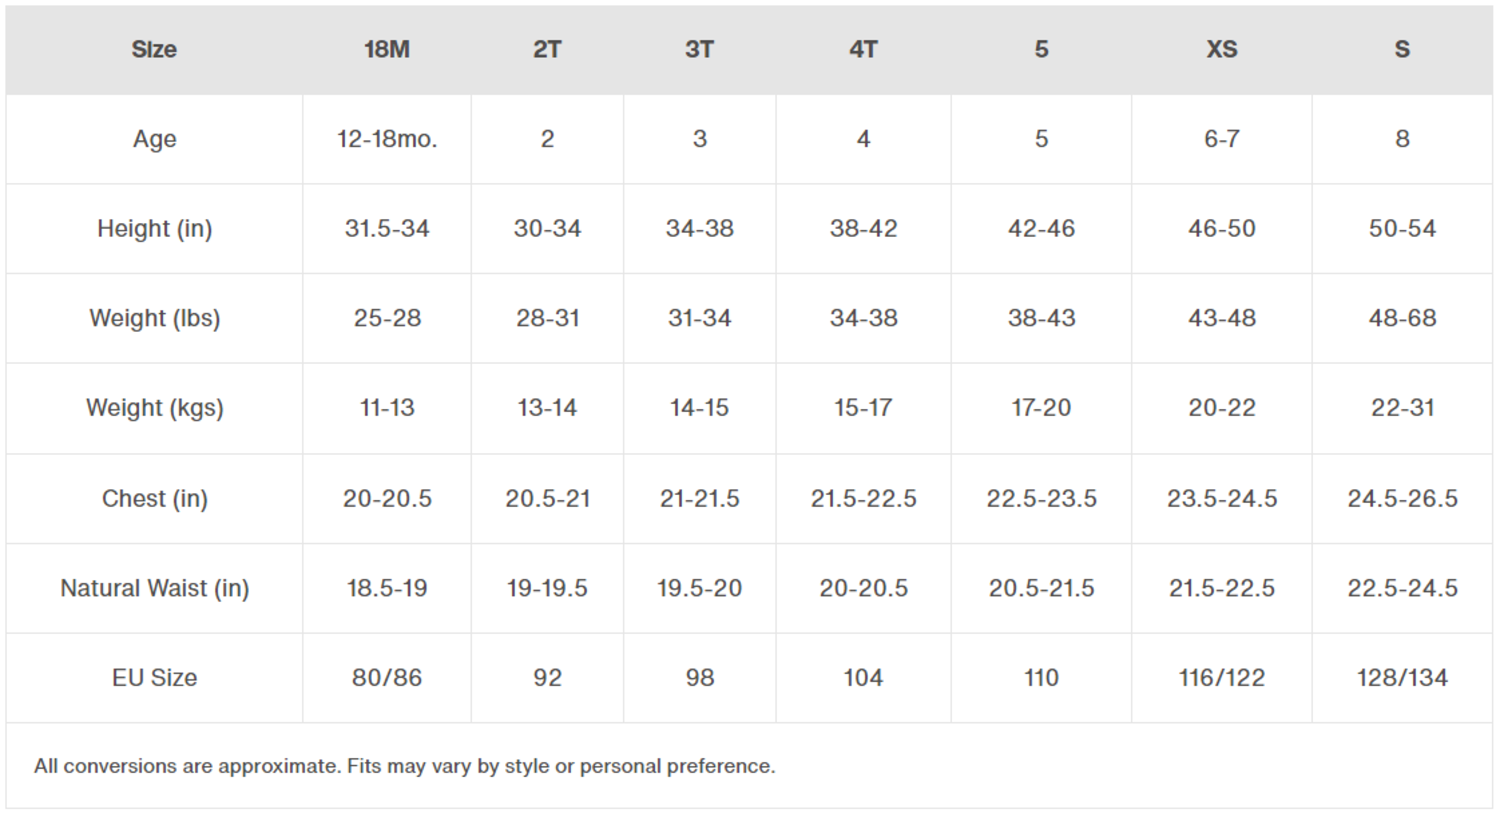Image resolution: width=1500 pixels, height=817 pixels.
Task: Click the 128/134 EU size cell
Action: [1402, 678]
